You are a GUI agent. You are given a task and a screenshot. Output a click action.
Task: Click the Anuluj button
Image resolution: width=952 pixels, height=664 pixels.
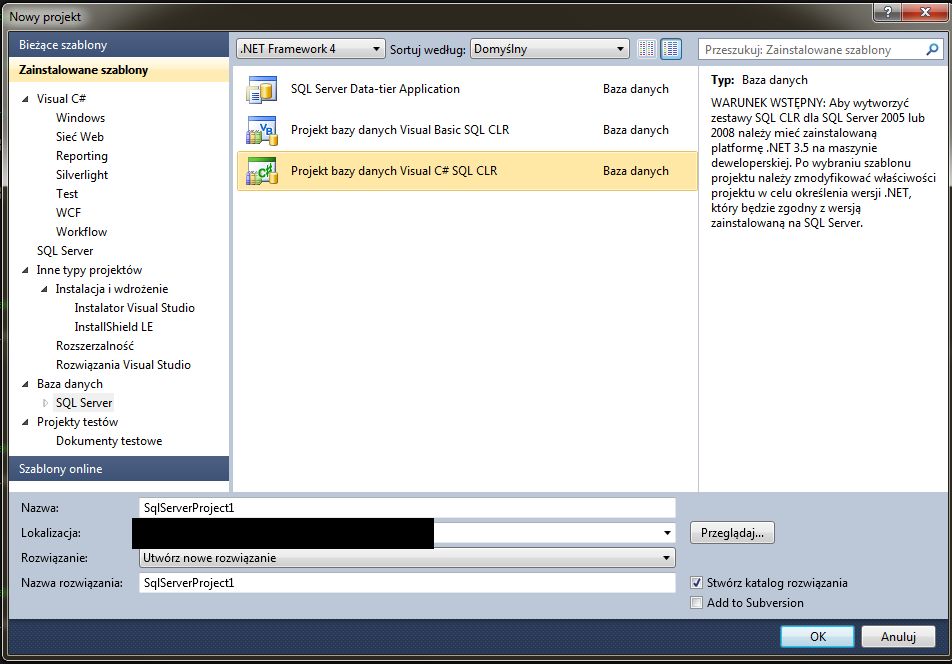(898, 636)
